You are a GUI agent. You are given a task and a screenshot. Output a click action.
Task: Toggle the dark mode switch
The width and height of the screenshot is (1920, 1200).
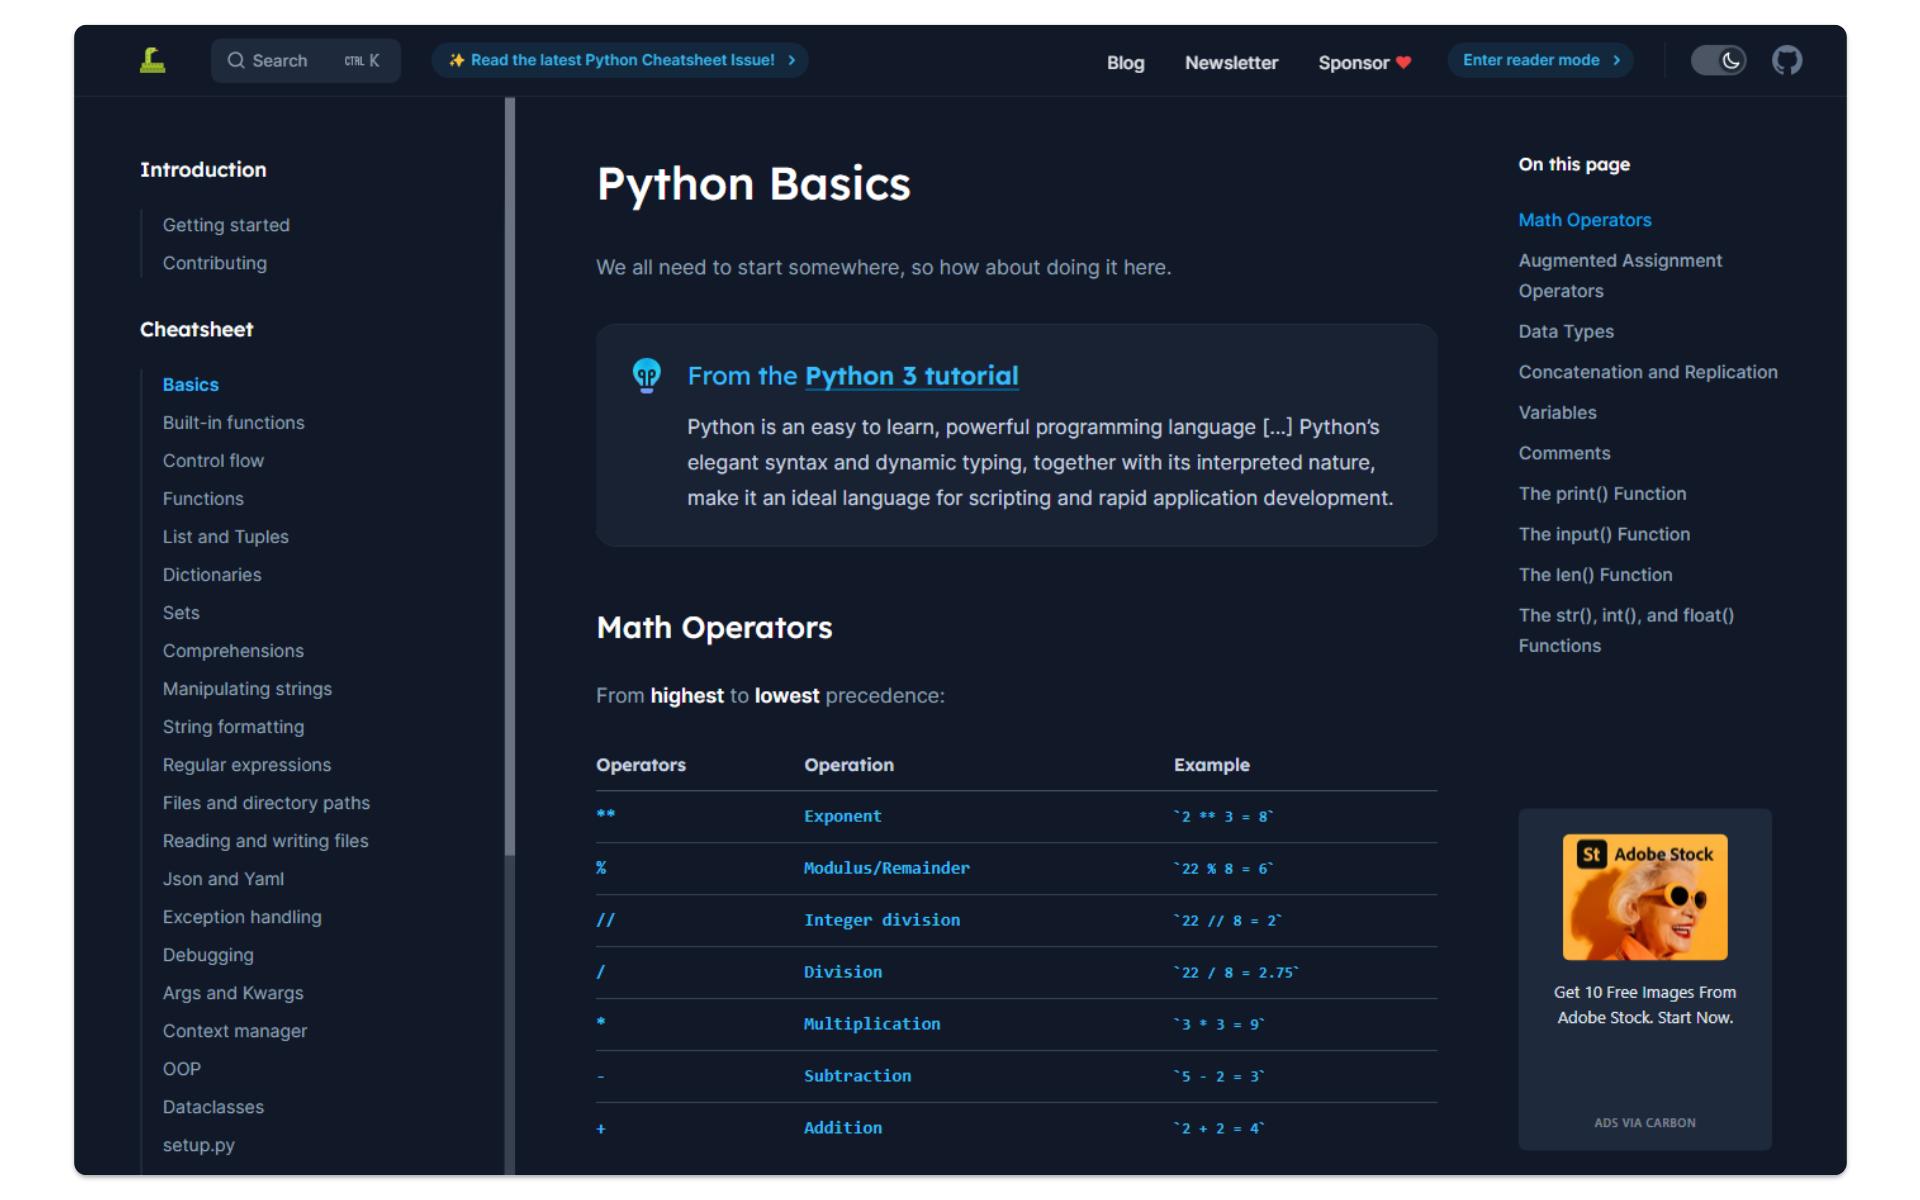[1717, 61]
